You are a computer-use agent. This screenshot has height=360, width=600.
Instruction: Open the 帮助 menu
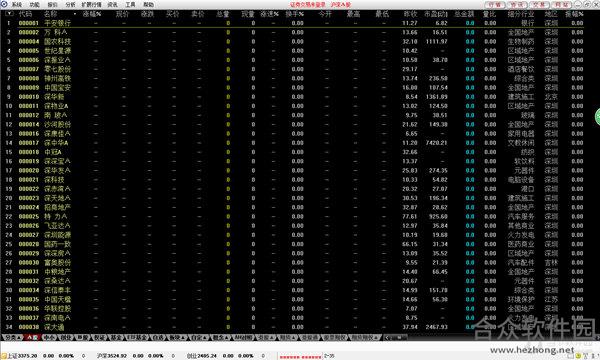148,5
